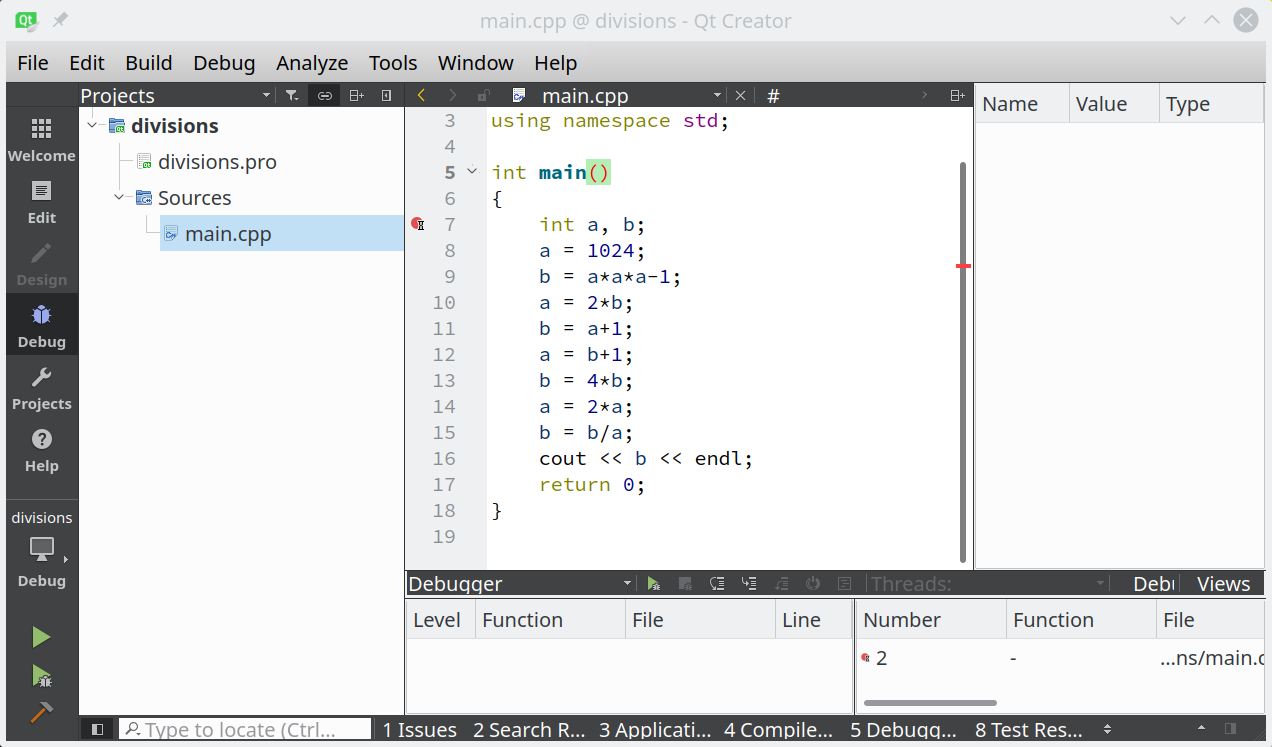Open the 5 Debugger Console pane

point(904,730)
